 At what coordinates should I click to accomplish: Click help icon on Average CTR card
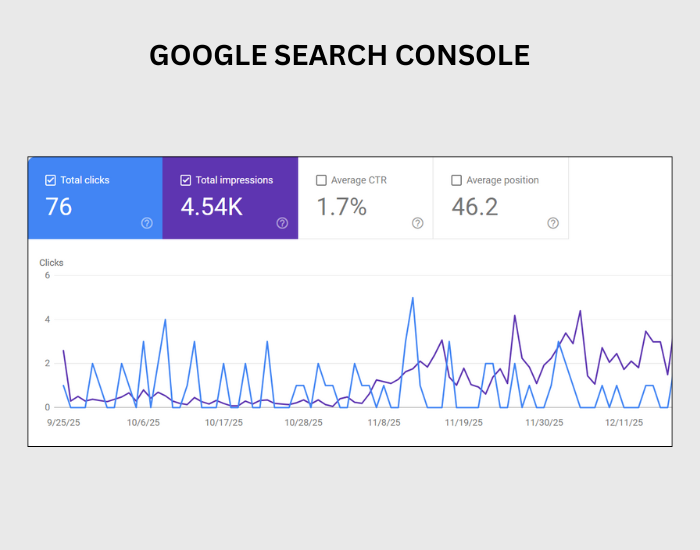pyautogui.click(x=418, y=223)
